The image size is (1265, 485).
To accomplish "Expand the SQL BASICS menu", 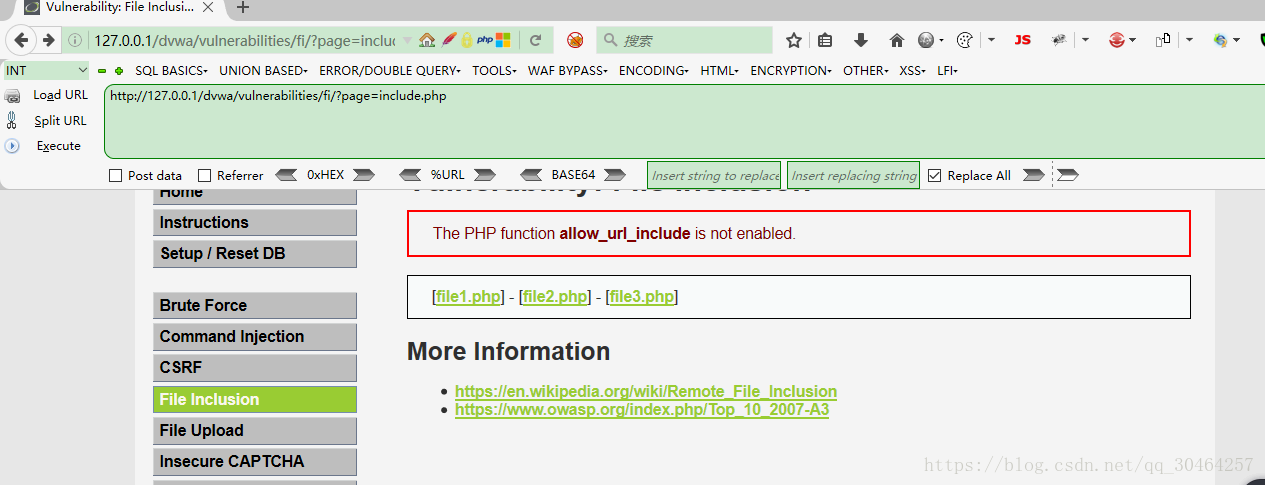I will point(171,71).
